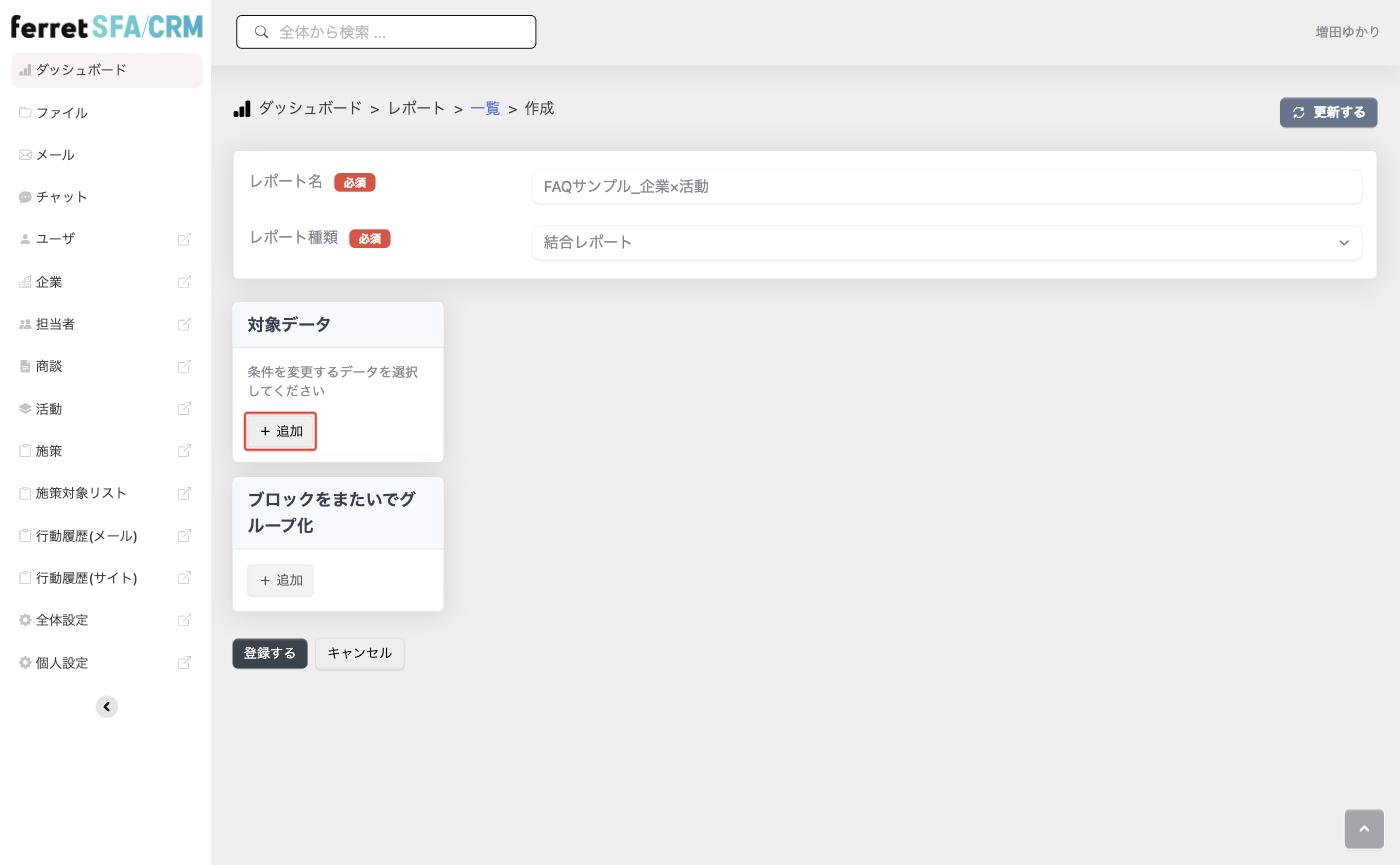
Task: Open external link icon beside ユーザ
Action: [184, 239]
